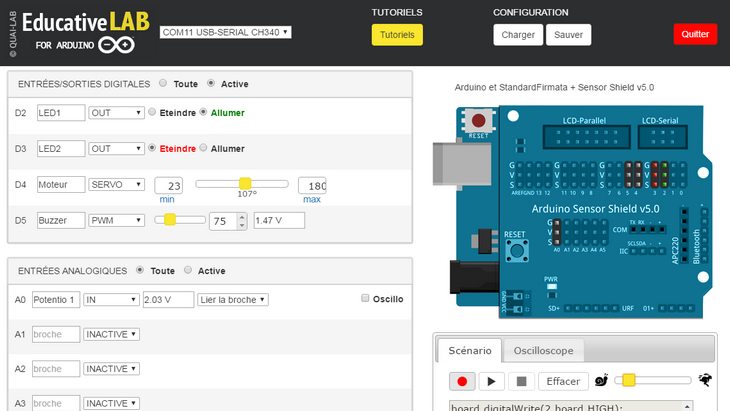The height and width of the screenshot is (411, 730).
Task: Click the servo max value field
Action: pyautogui.click(x=312, y=185)
